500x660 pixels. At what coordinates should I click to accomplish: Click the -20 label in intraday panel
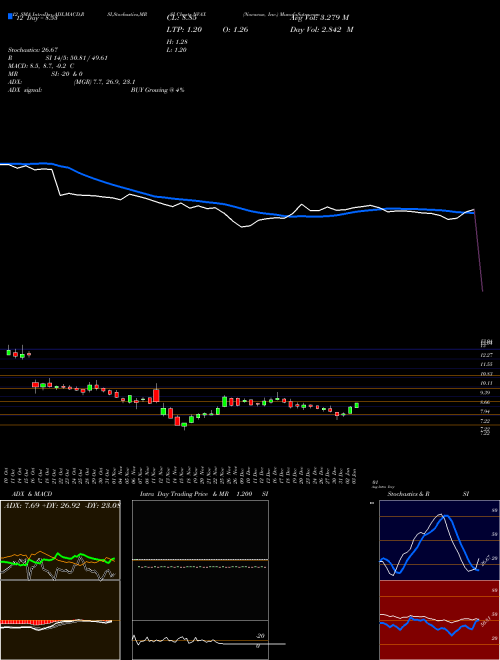(x=261, y=636)
